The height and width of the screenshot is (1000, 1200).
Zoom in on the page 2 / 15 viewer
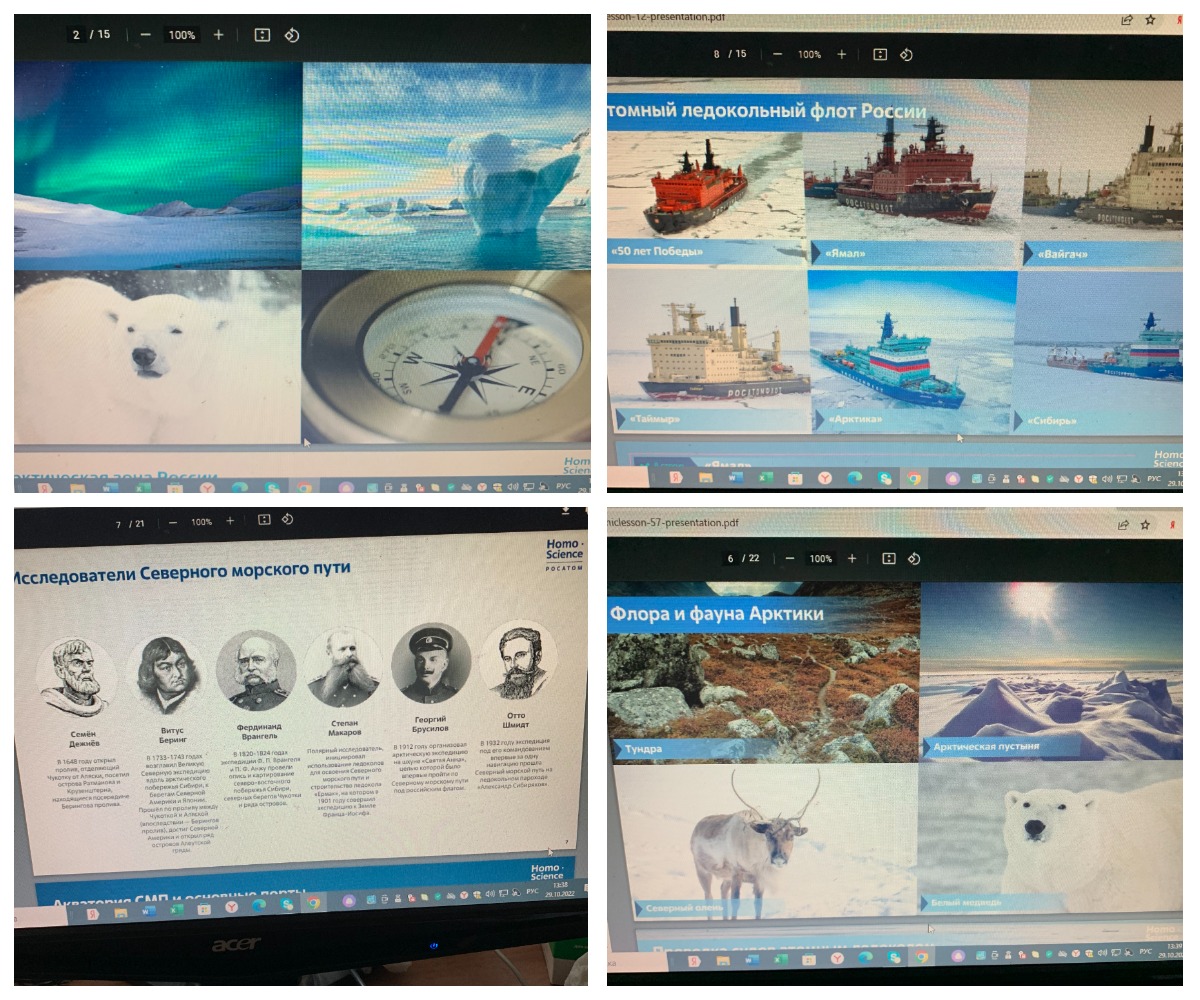pos(219,35)
